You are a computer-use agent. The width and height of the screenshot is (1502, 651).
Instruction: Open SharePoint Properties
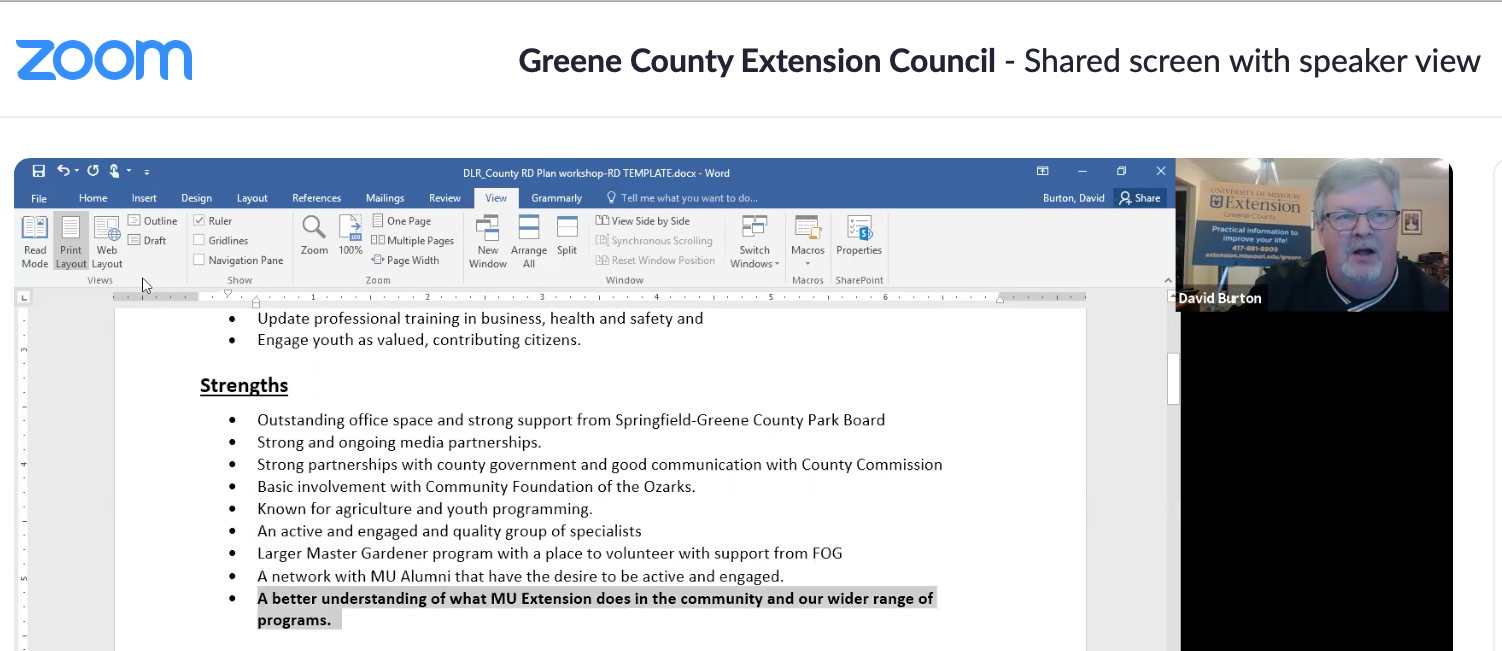[x=859, y=237]
